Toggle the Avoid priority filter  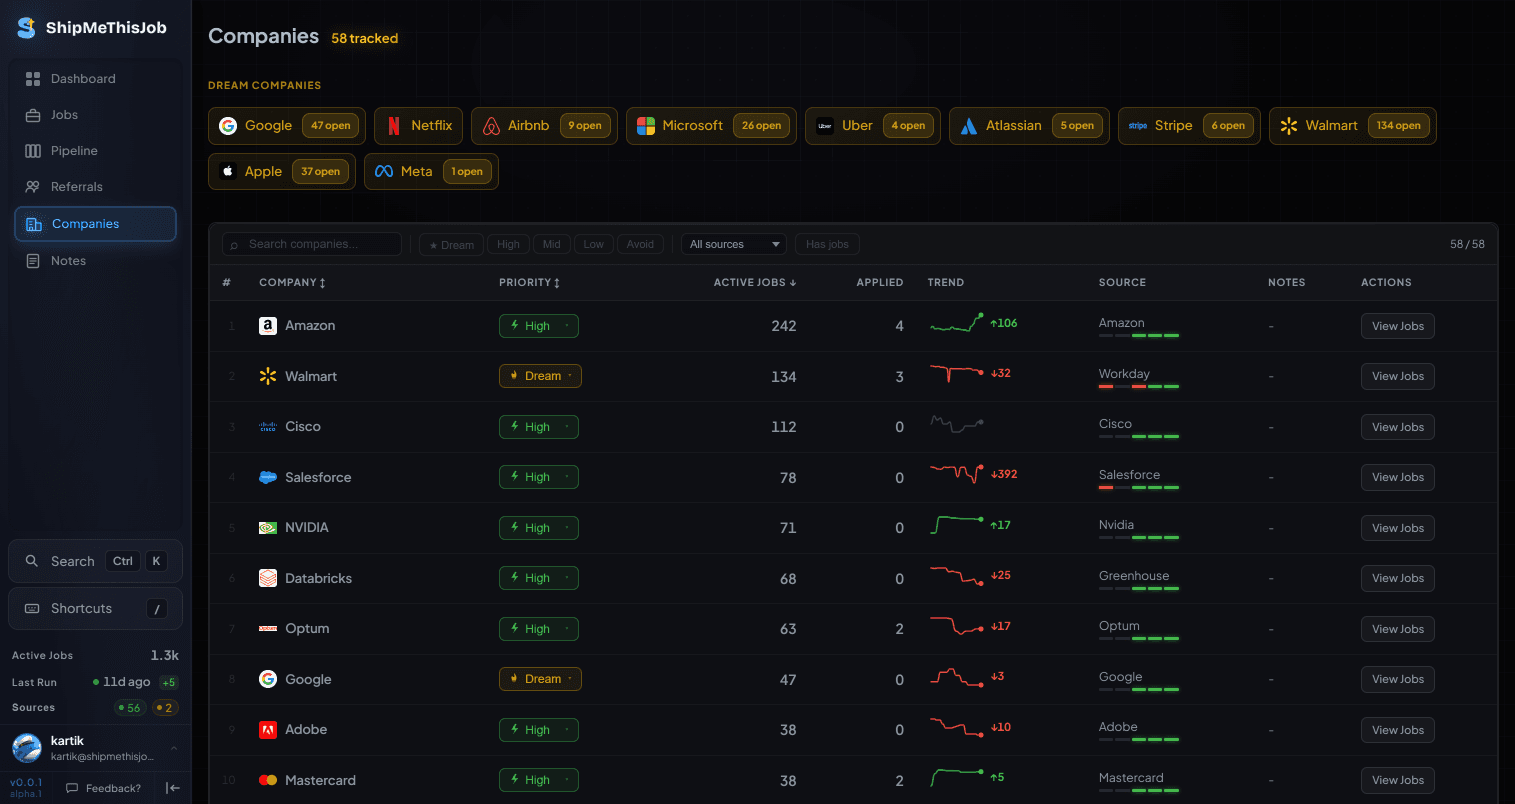tap(640, 244)
